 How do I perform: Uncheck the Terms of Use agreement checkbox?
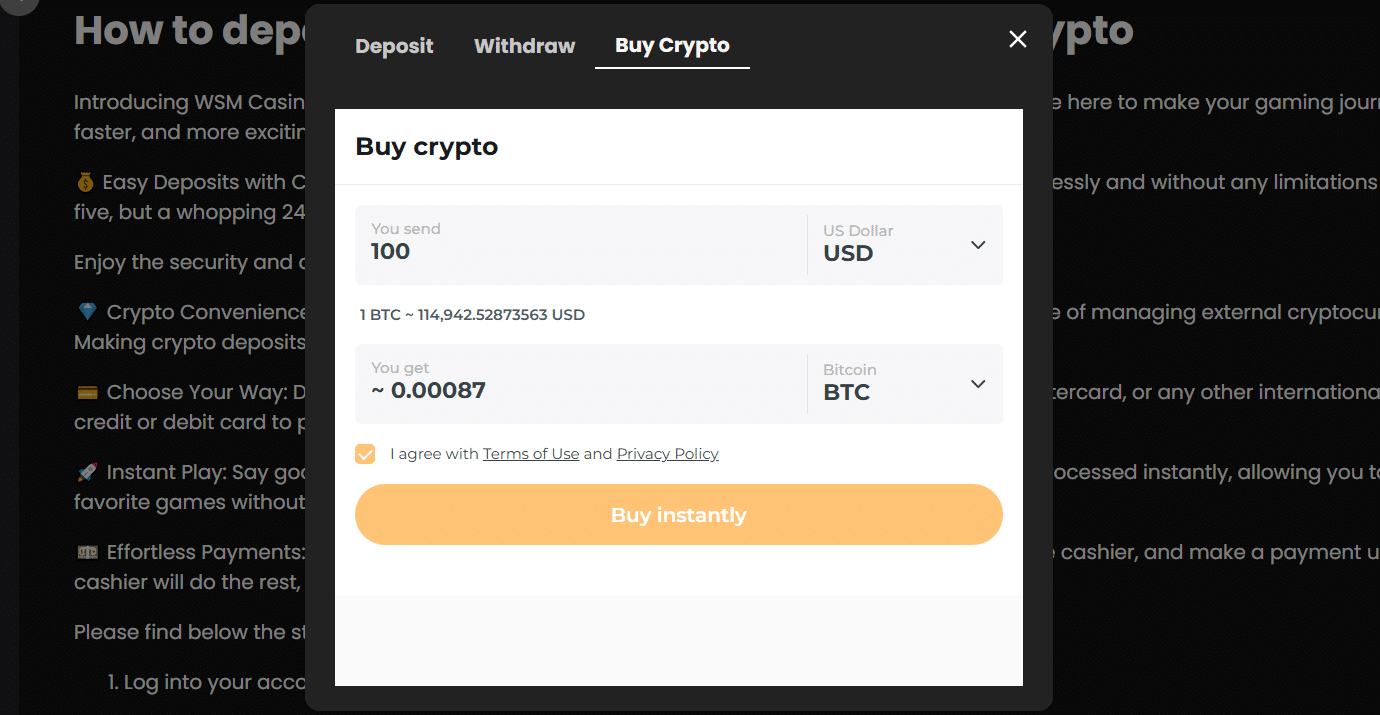[x=365, y=454]
